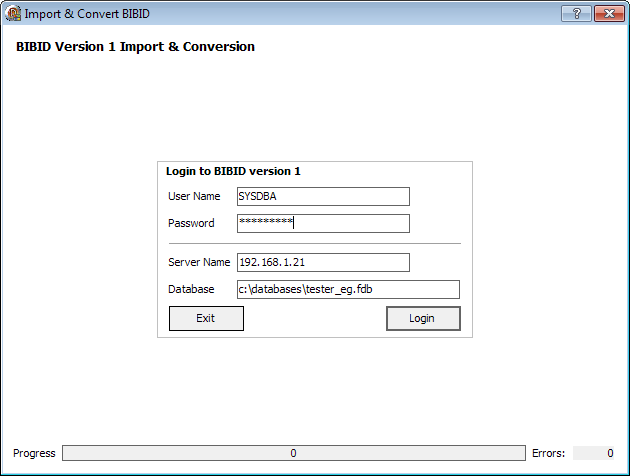The image size is (630, 476).
Task: Click the progress bar at the bottom
Action: pyautogui.click(x=293, y=453)
